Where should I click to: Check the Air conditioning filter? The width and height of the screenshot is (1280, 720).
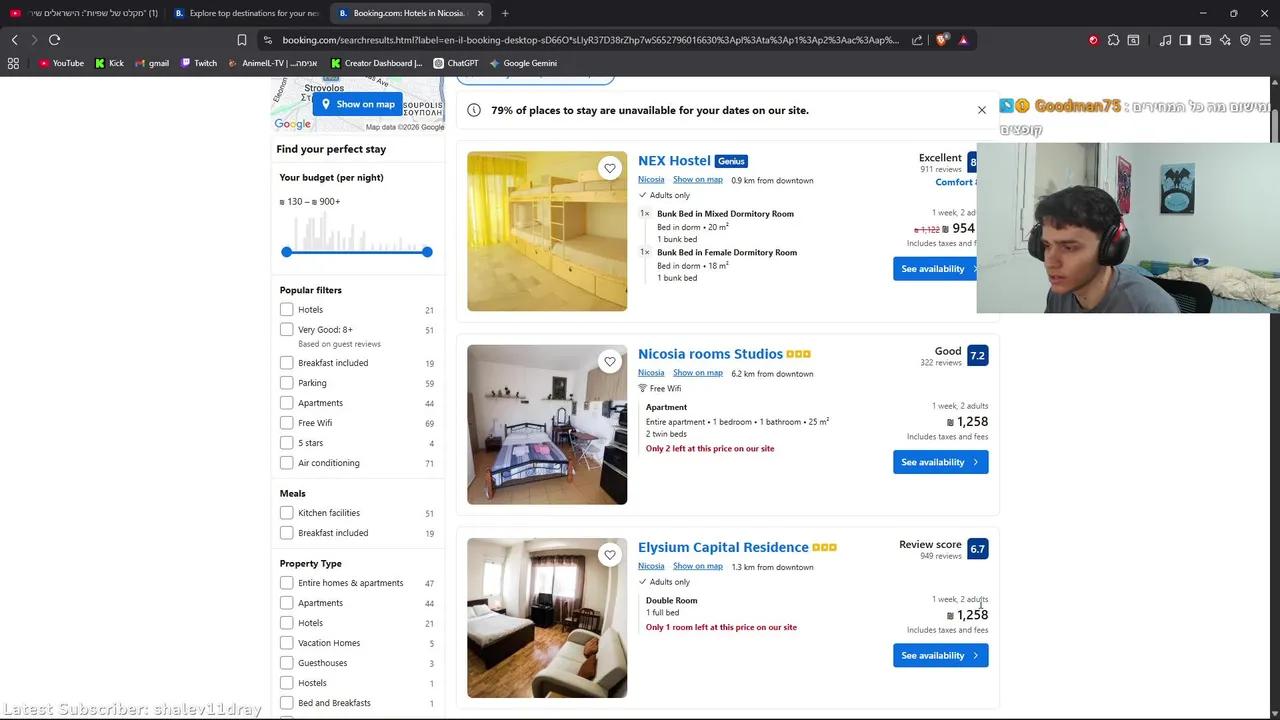pos(287,463)
